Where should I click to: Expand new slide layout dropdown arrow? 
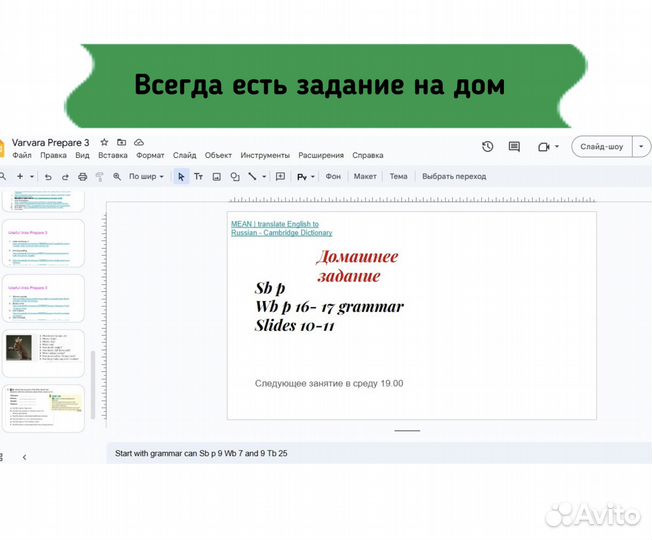coord(32,177)
